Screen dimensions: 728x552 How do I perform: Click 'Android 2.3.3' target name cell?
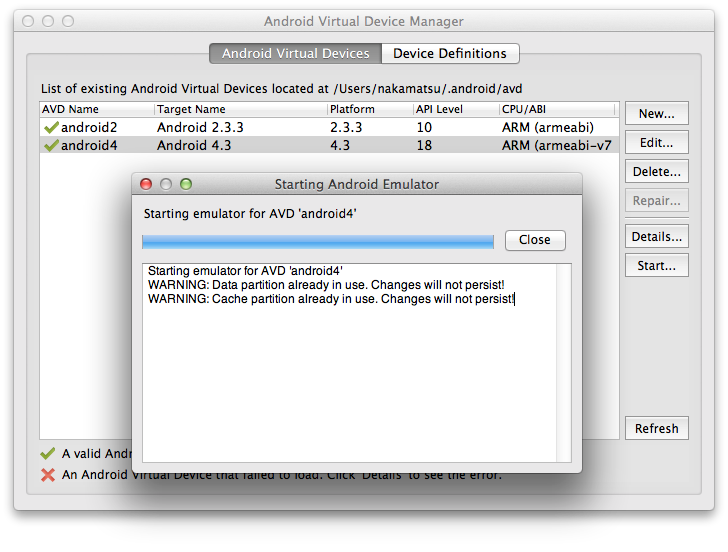click(200, 127)
